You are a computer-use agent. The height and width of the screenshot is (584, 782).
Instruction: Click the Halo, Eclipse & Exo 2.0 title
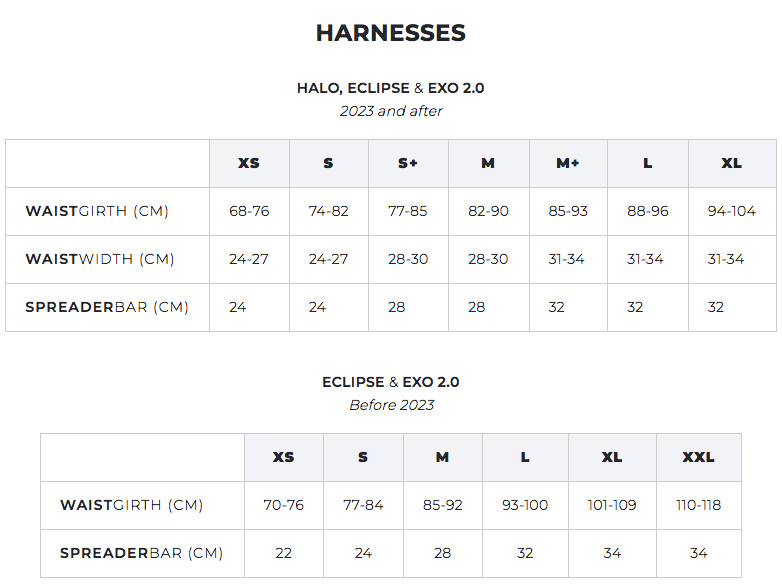click(x=391, y=88)
